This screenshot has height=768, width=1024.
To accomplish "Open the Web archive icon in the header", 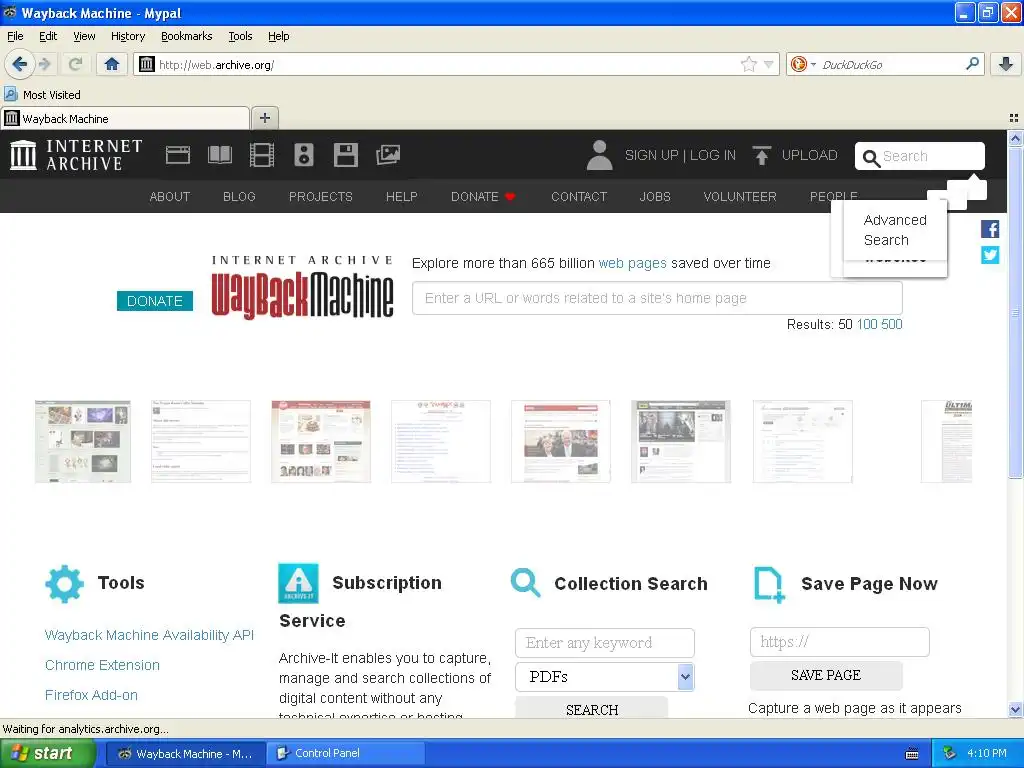I will 178,155.
